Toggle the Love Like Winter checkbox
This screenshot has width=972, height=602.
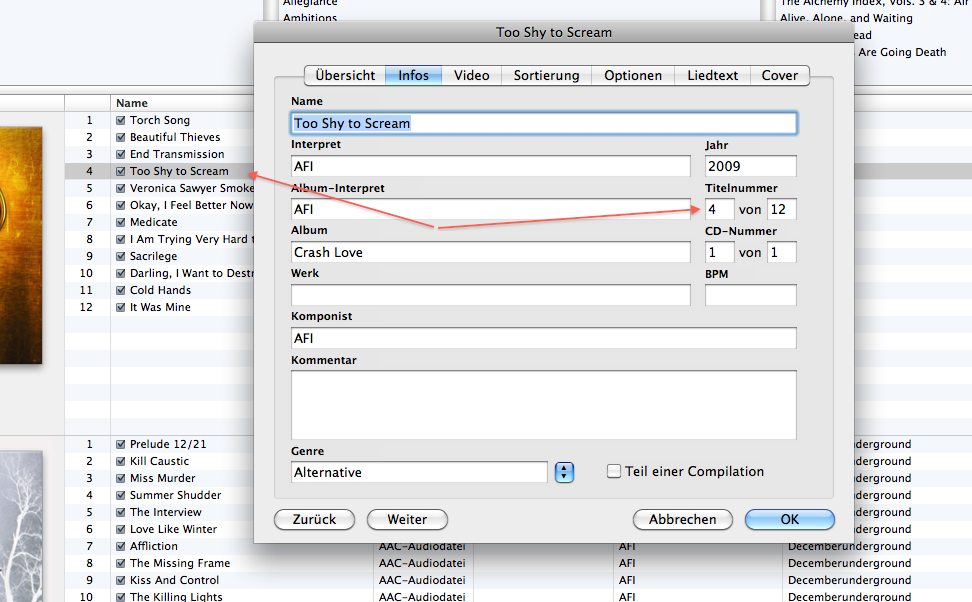tap(121, 529)
